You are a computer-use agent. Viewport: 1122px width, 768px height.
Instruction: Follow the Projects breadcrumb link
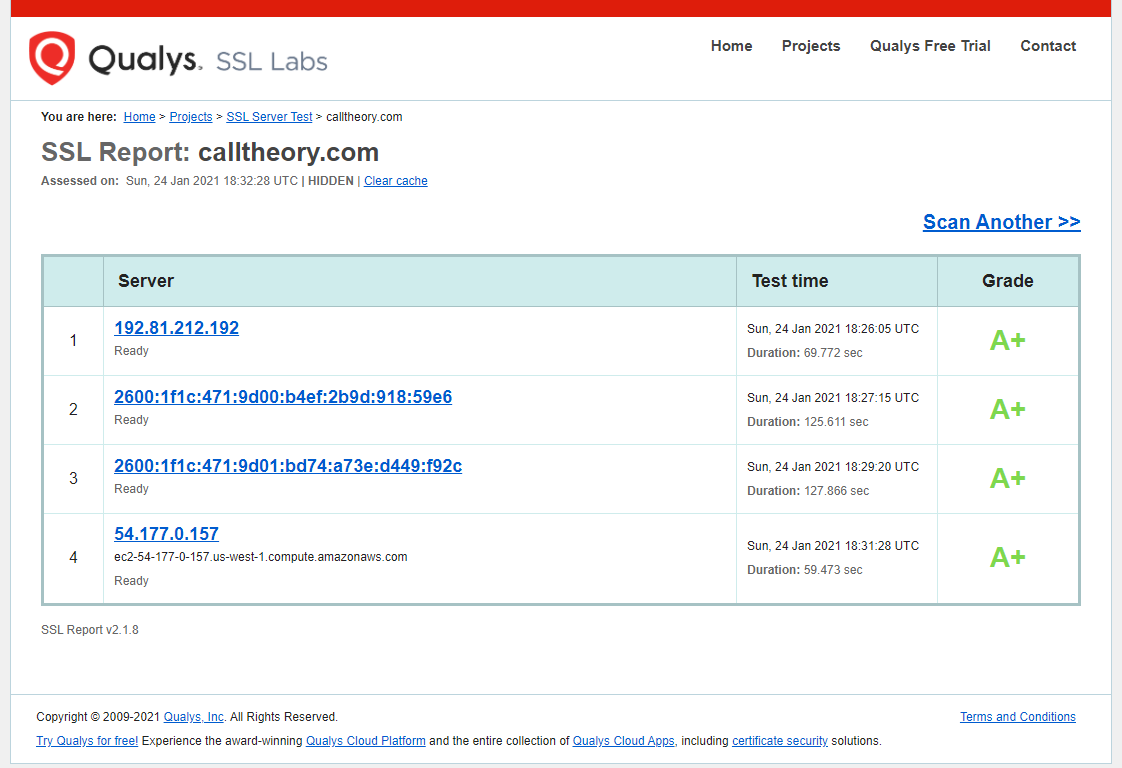pyautogui.click(x=191, y=117)
